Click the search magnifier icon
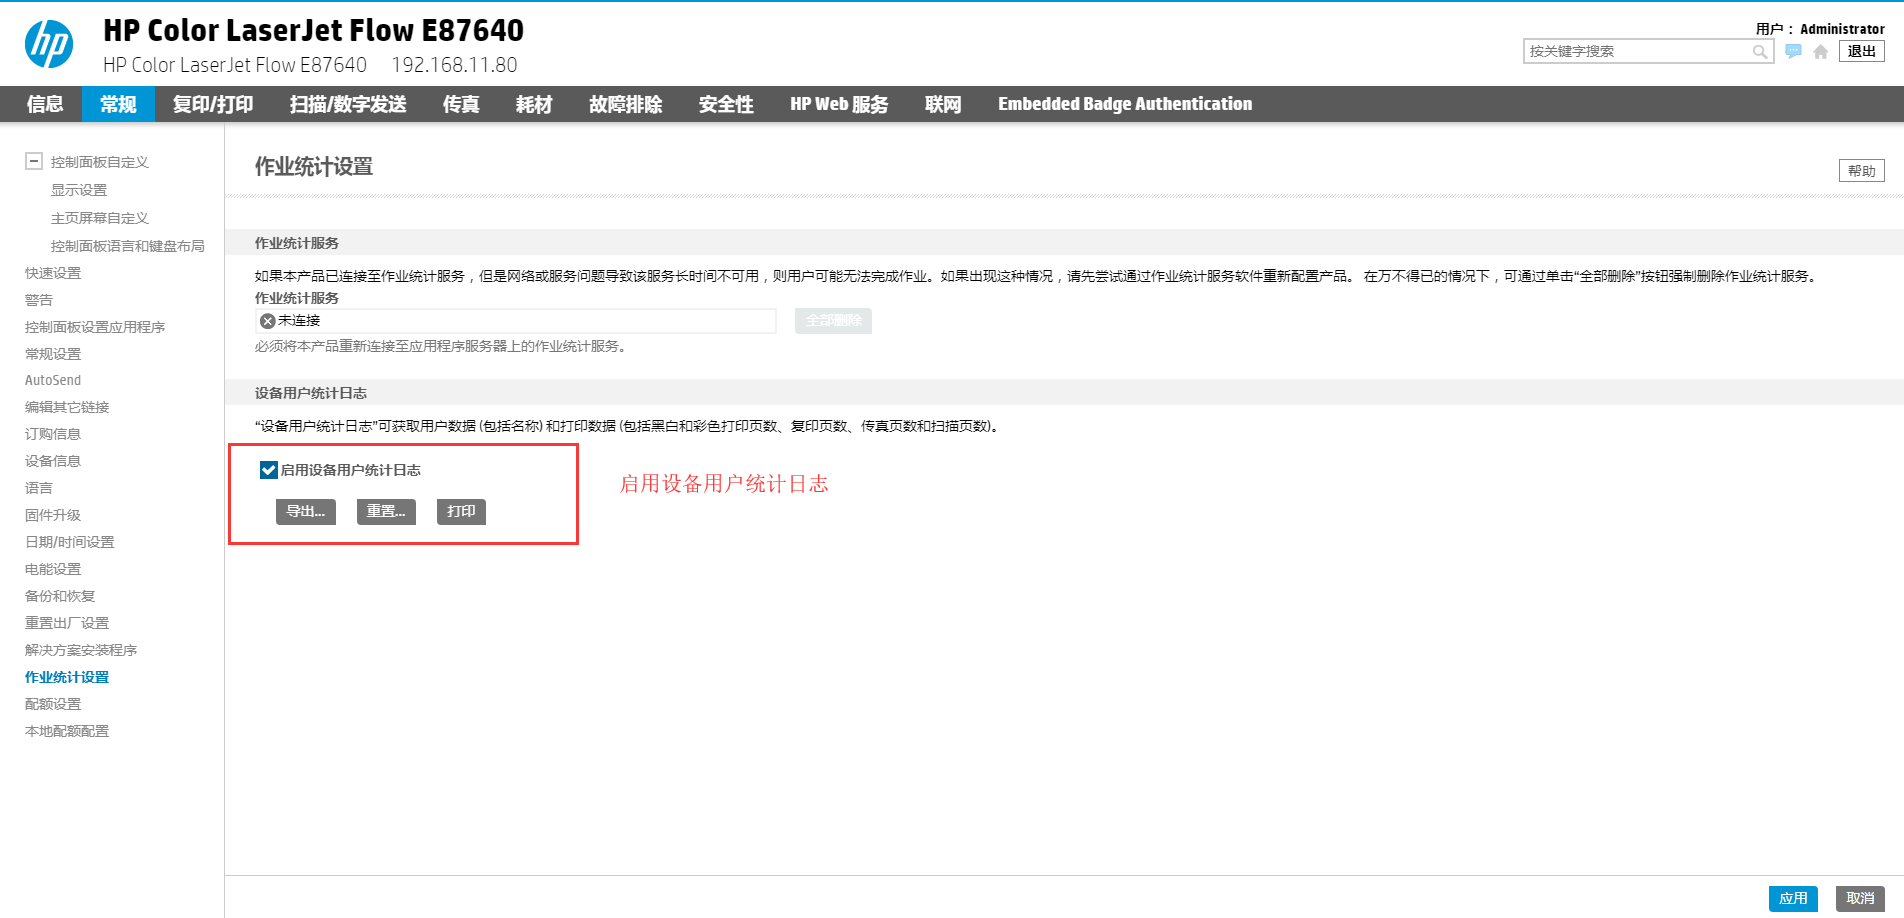This screenshot has width=1904, height=918. tap(1760, 52)
